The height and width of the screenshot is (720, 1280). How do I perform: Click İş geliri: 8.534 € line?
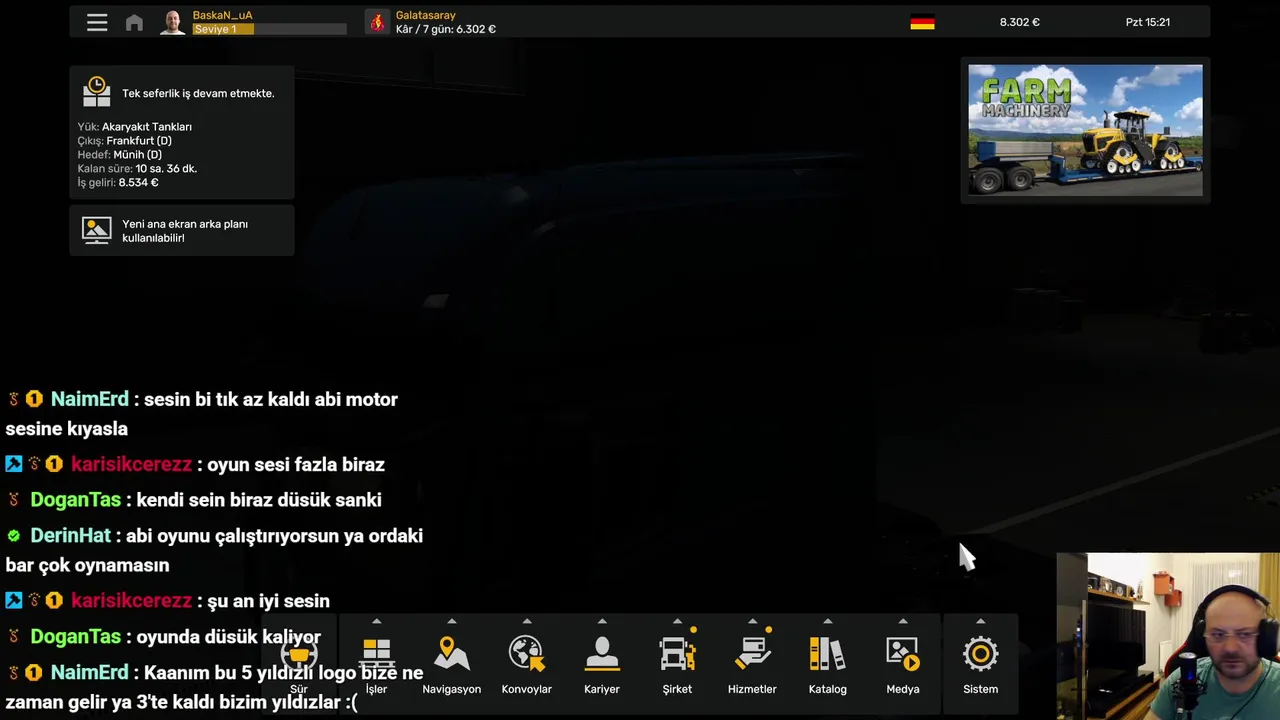118,183
